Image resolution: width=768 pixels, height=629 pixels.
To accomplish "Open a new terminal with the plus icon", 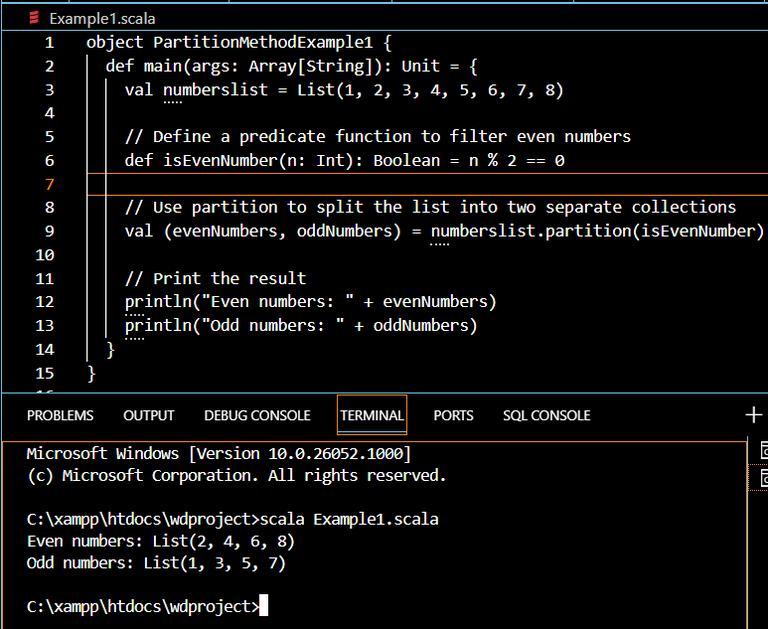I will [754, 415].
